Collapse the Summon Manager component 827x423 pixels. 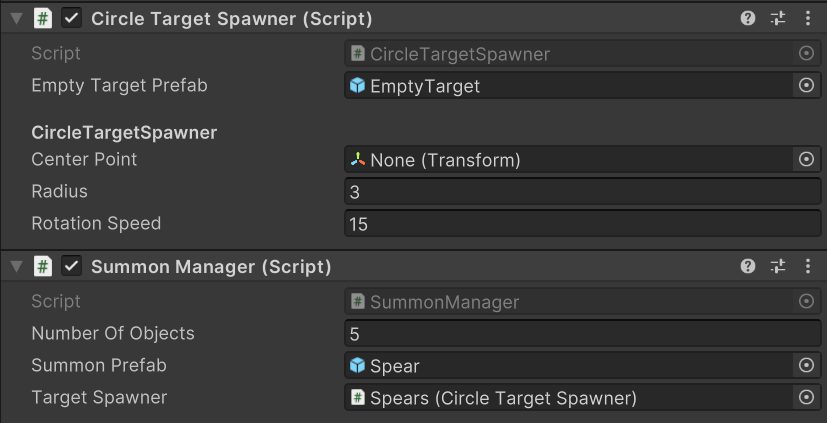(x=16, y=266)
